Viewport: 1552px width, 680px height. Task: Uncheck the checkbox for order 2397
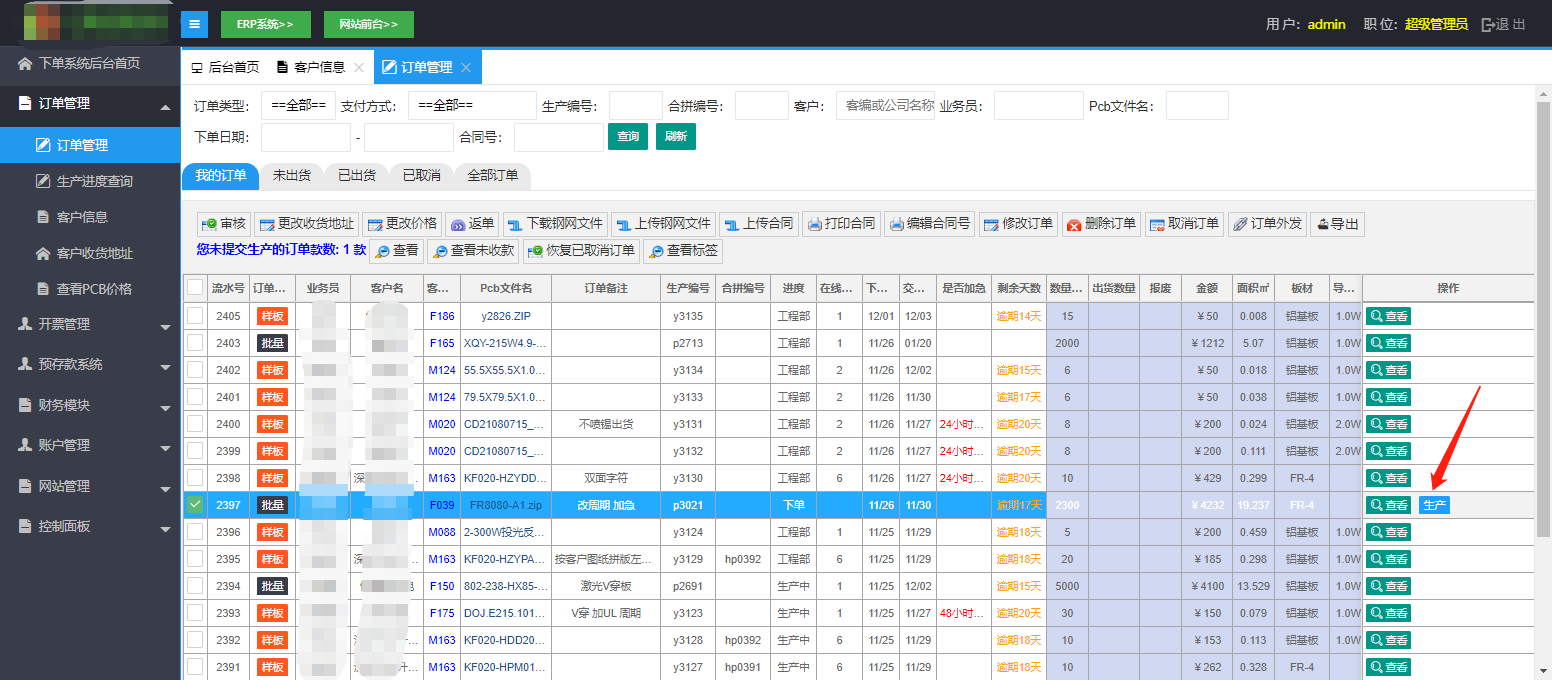(195, 505)
